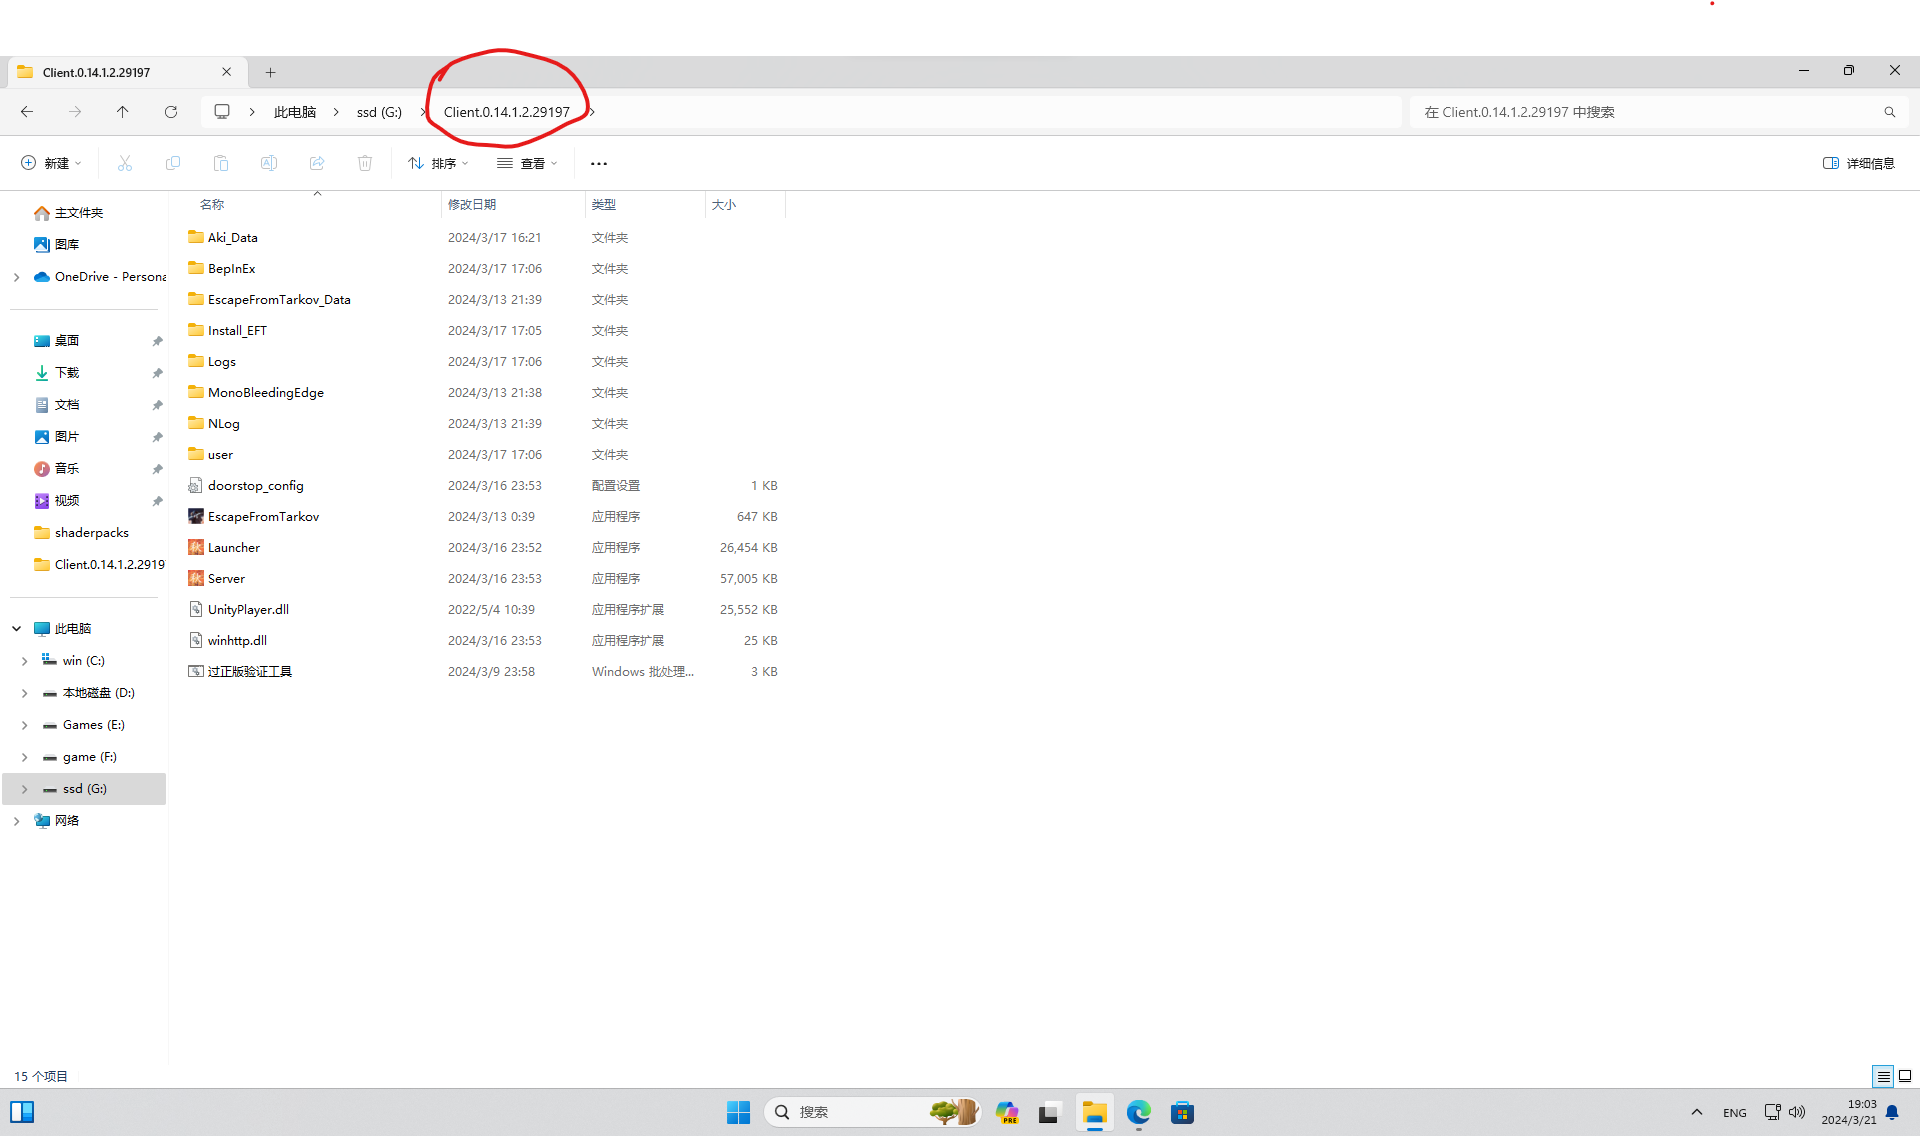Close the Client.0.14.1.2.29197 tab
This screenshot has width=1920, height=1136.
point(226,72)
